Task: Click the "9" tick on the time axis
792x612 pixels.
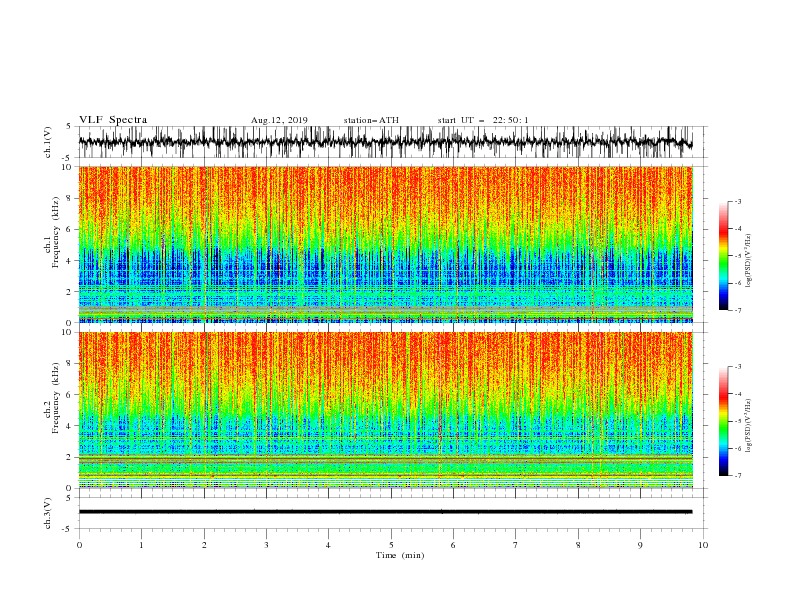Action: (640, 545)
